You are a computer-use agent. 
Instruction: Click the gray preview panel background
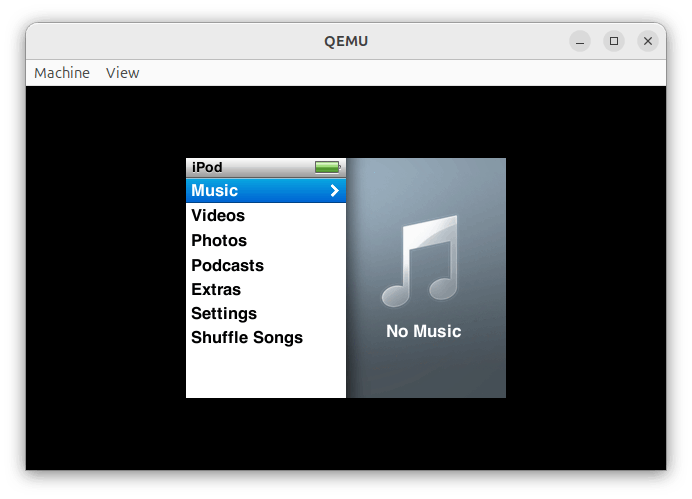426,371
